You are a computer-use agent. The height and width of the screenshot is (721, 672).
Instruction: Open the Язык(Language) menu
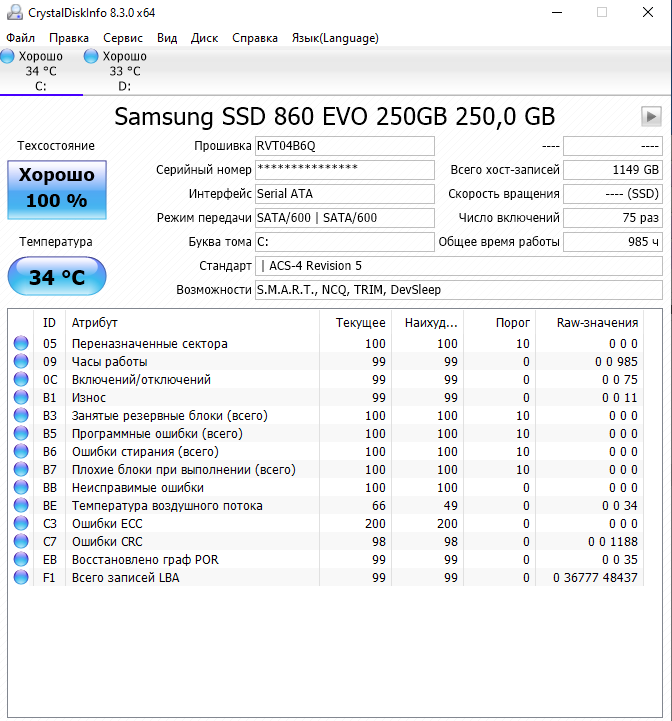pos(335,38)
